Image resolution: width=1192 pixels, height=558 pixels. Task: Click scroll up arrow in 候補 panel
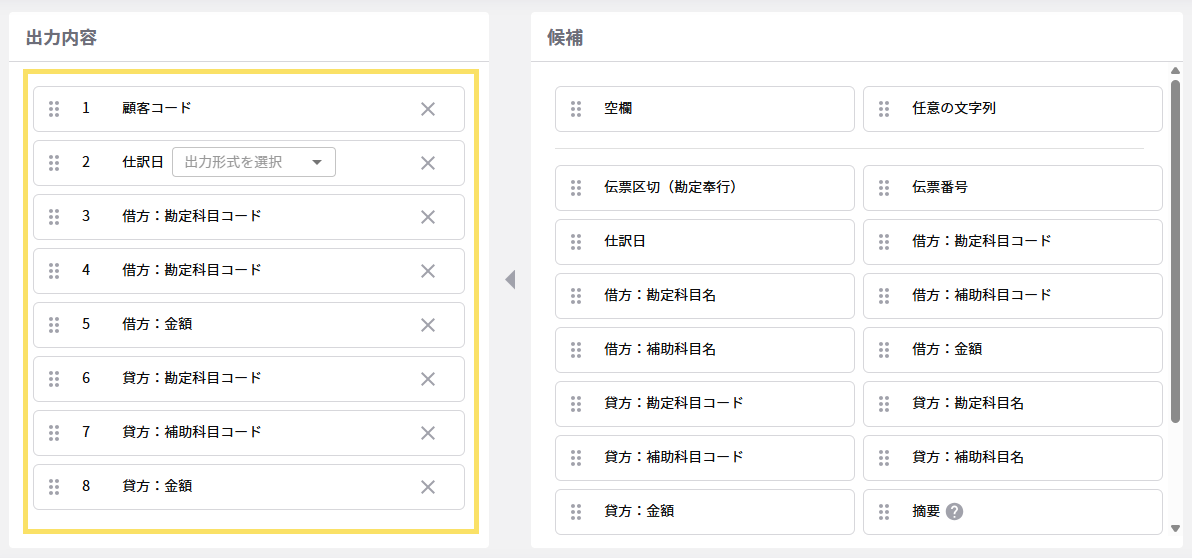tap(1175, 70)
